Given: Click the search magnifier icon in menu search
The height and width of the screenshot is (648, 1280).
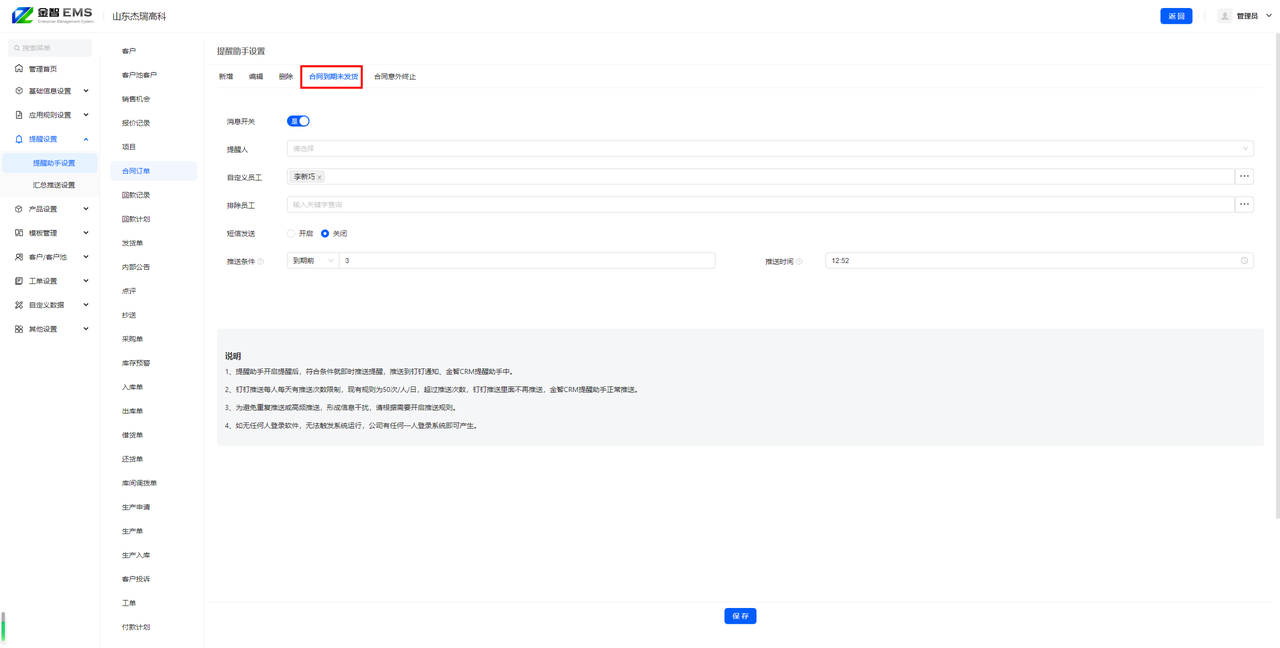Looking at the screenshot, I should point(17,48).
